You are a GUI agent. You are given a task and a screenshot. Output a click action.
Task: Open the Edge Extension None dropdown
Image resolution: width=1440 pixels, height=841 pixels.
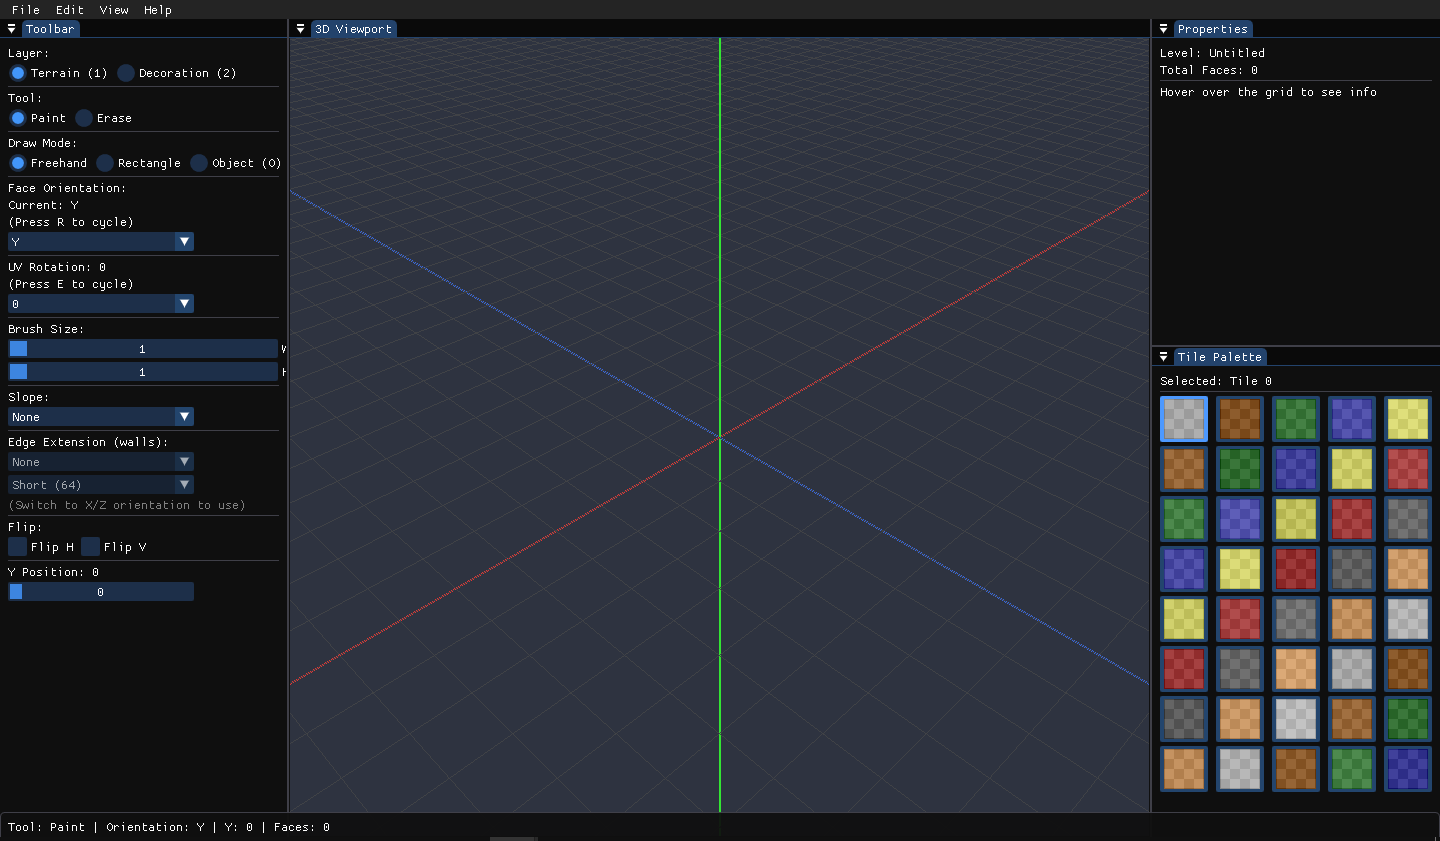(x=101, y=462)
